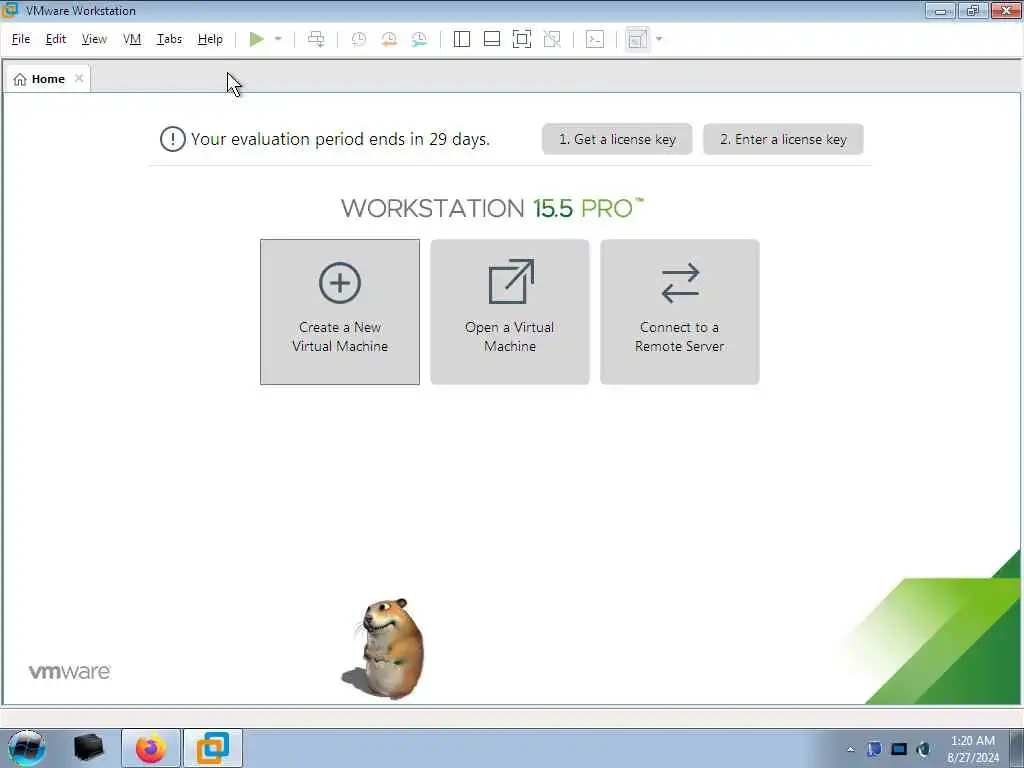Open the Tabs menu
This screenshot has height=768, width=1024.
(169, 39)
